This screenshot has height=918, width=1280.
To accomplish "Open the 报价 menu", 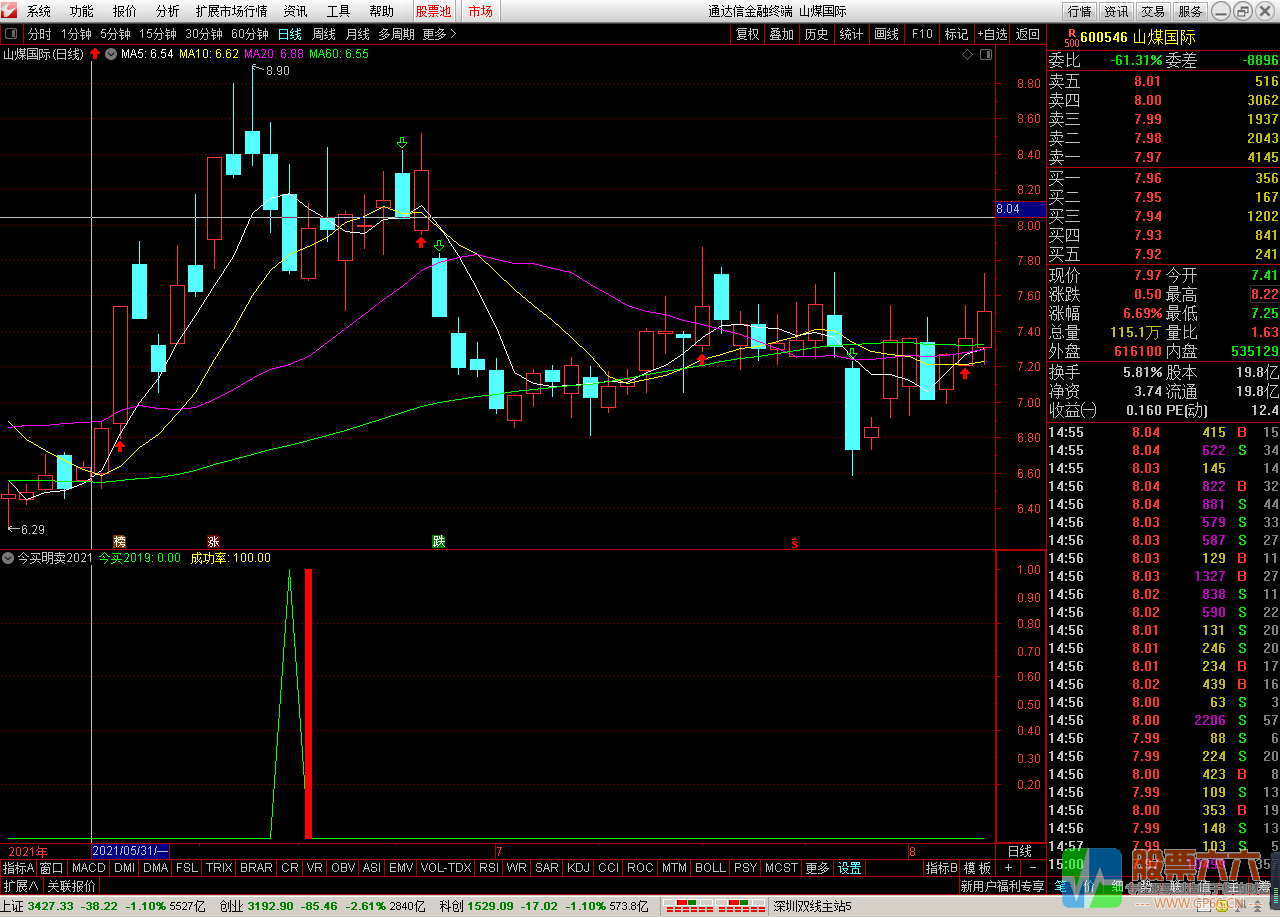I will click(x=125, y=11).
